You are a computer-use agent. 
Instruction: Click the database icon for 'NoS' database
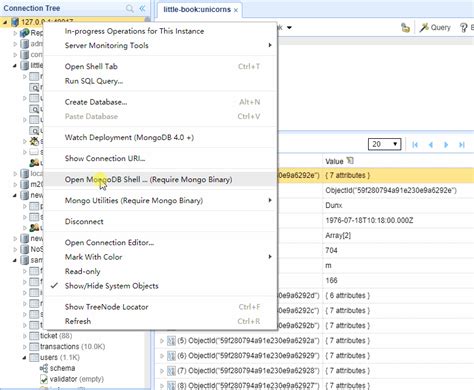24,249
